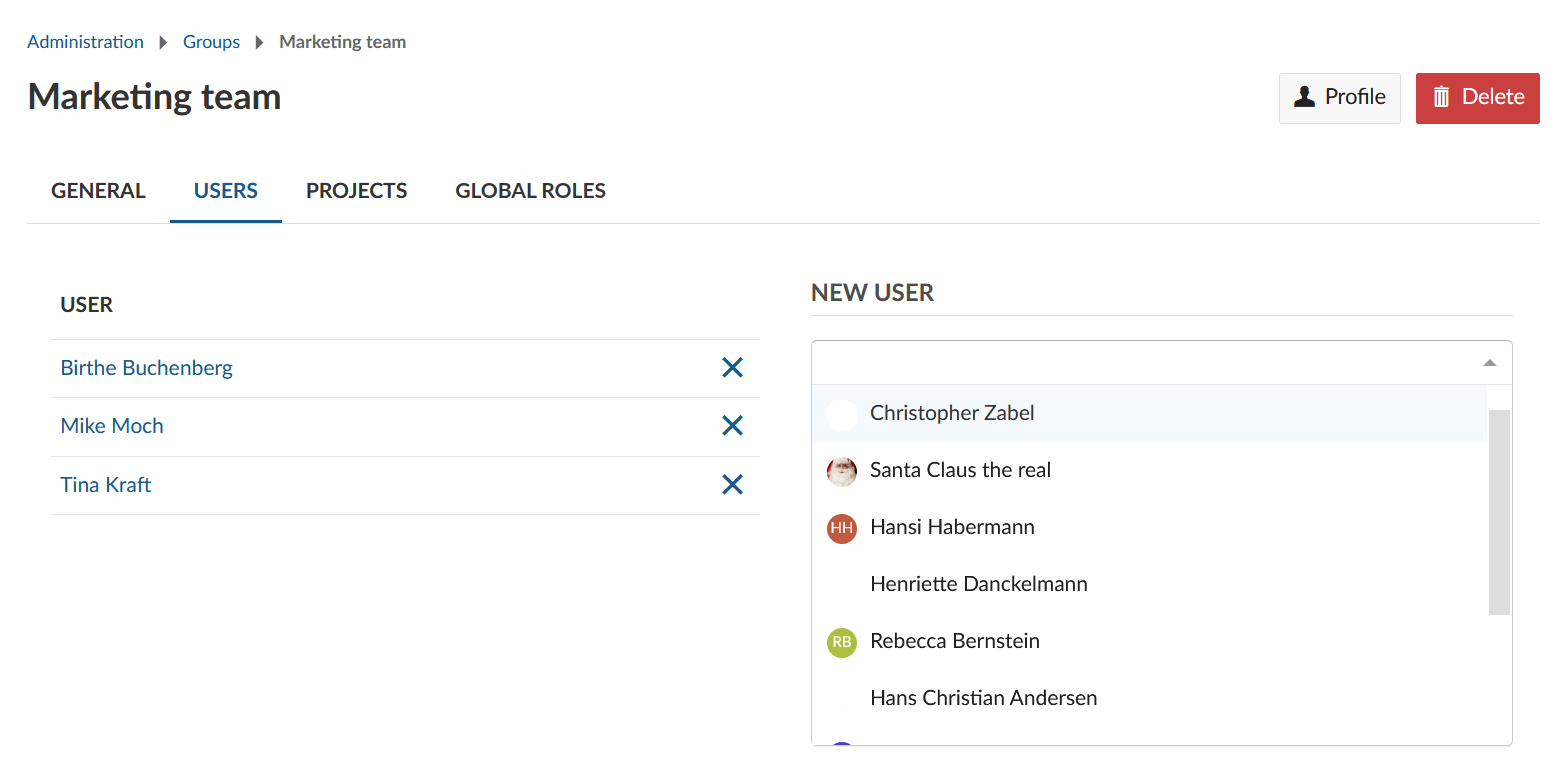1554x768 pixels.
Task: Click the RB avatar for Rebecca Bernstein
Action: click(x=842, y=642)
